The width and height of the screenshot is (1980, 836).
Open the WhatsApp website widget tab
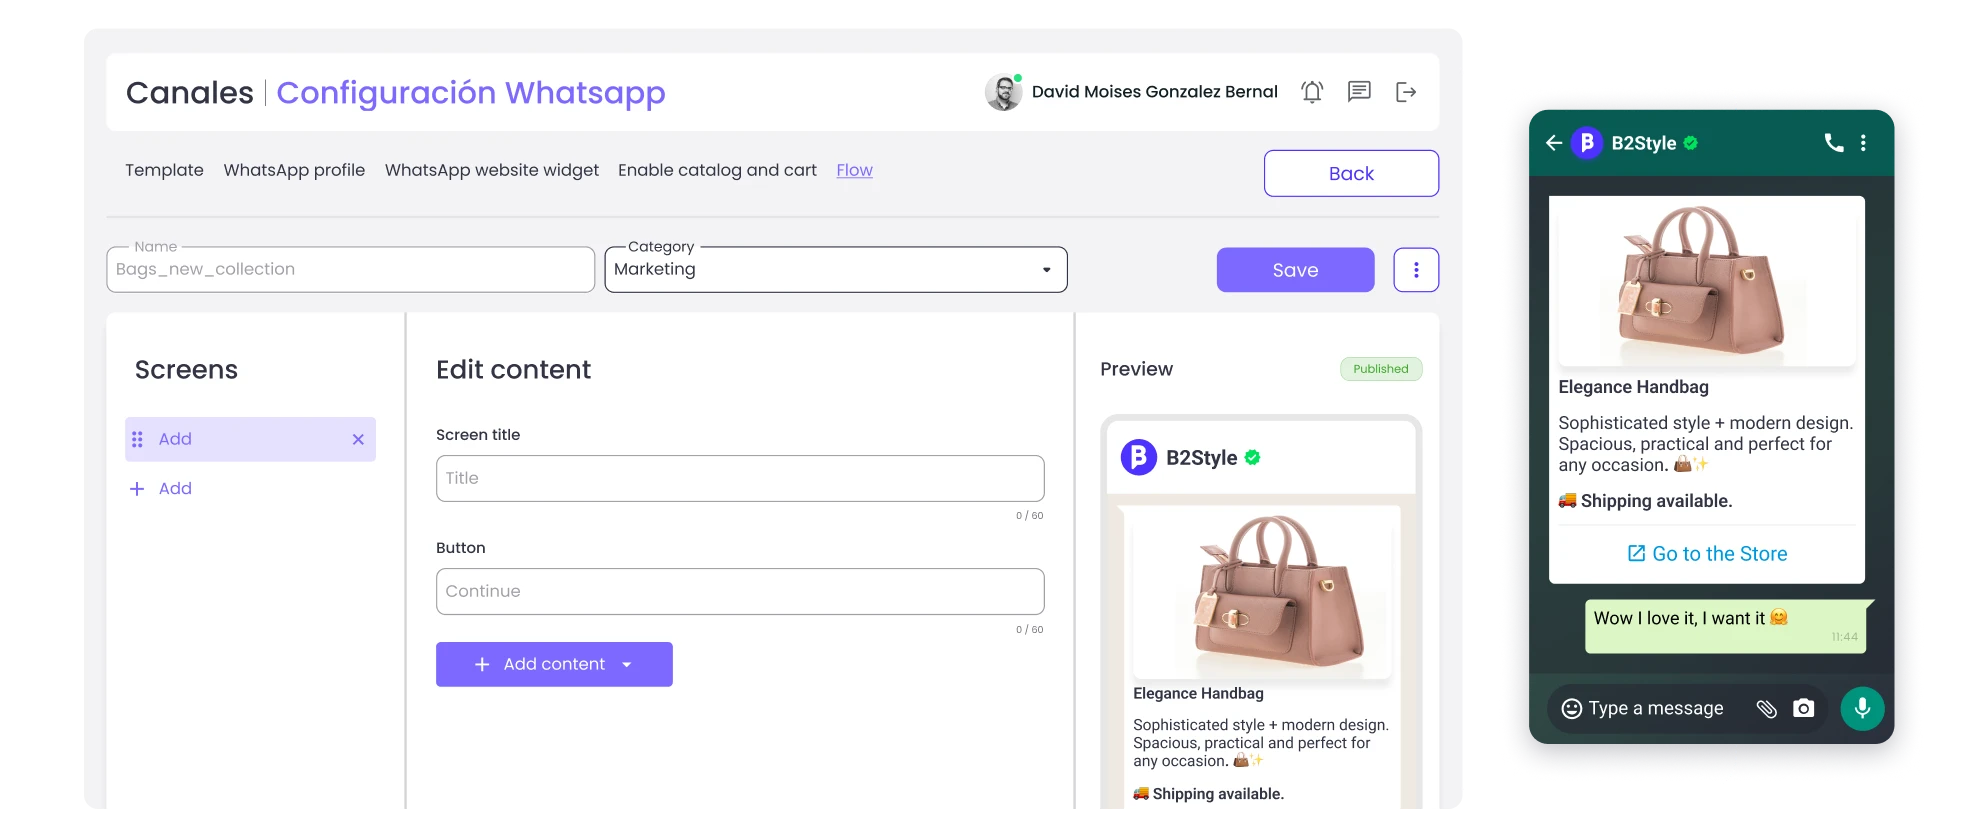click(x=492, y=170)
